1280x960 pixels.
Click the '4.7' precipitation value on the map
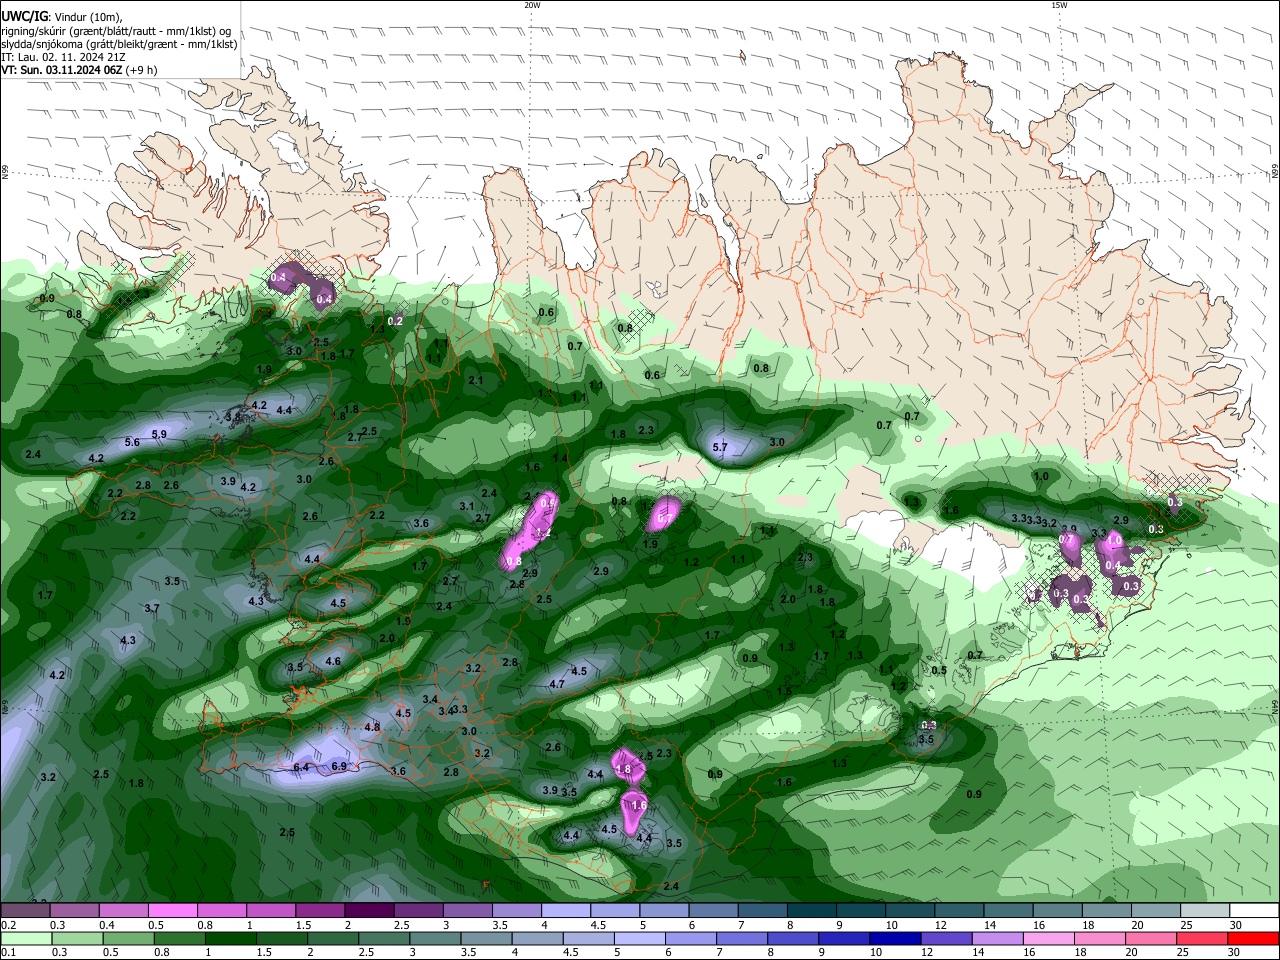point(558,685)
